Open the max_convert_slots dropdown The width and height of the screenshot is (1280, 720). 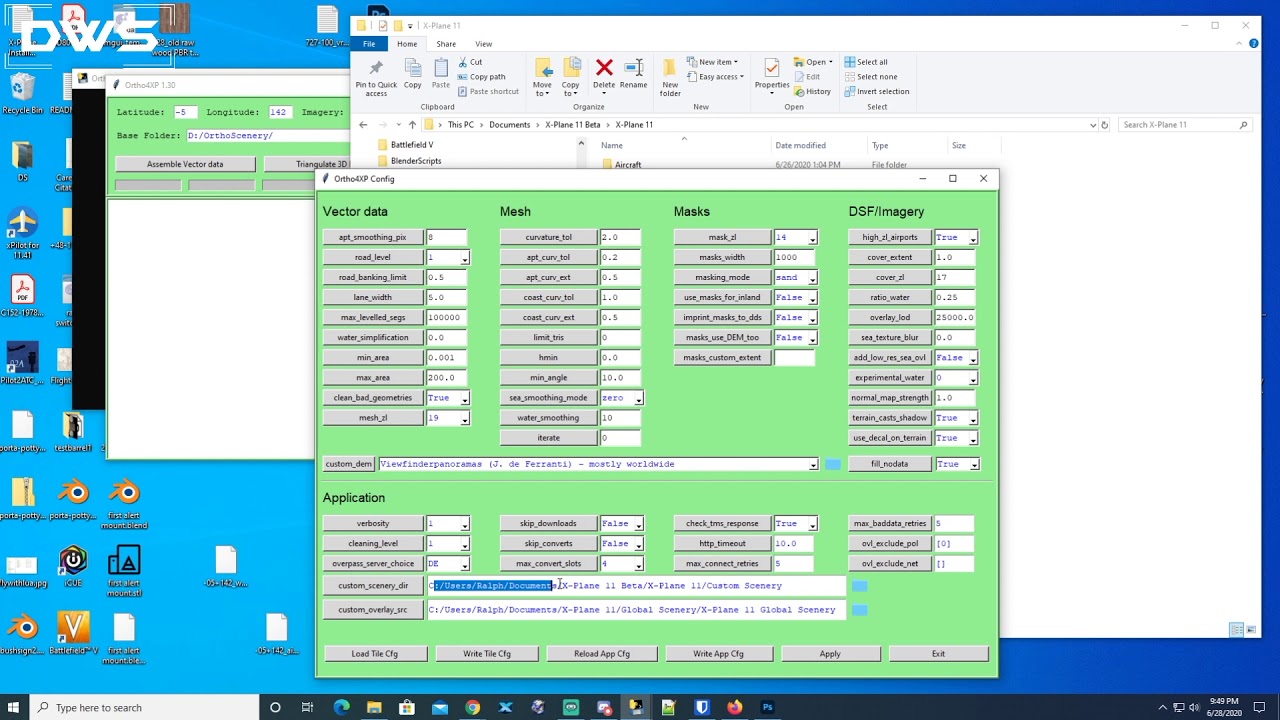tap(638, 564)
